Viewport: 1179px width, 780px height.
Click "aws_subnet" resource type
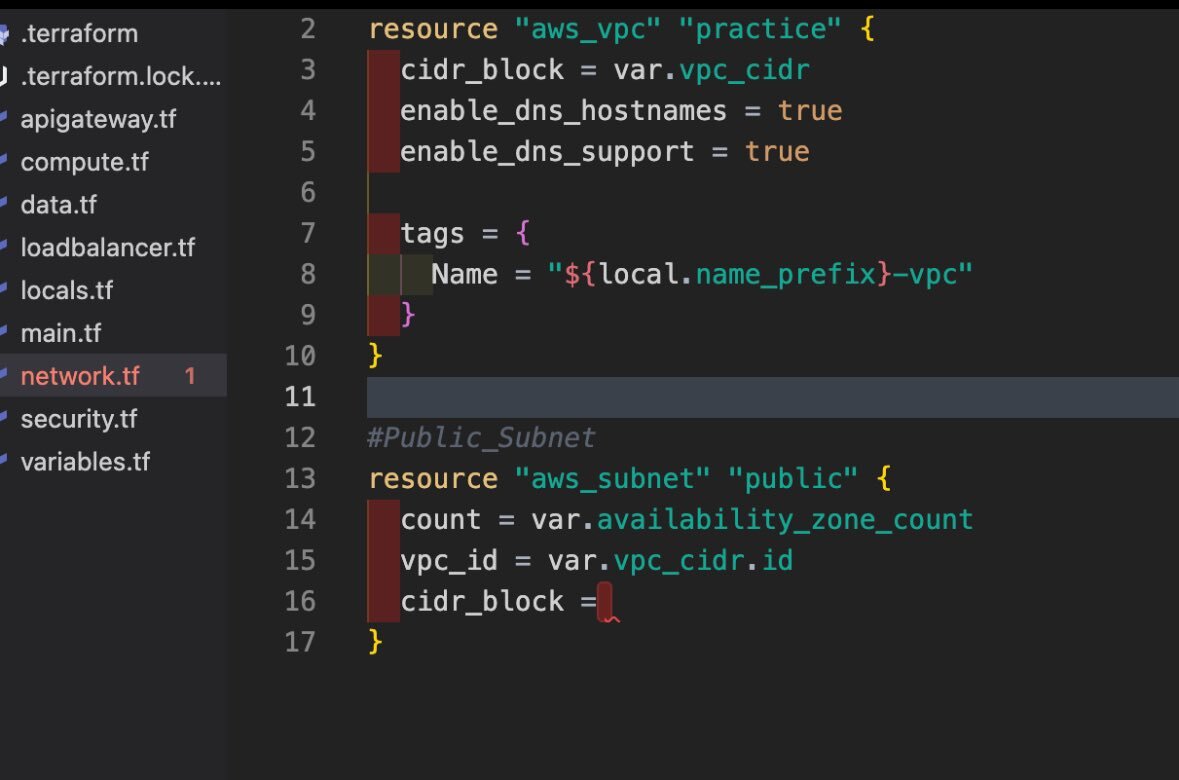(612, 479)
